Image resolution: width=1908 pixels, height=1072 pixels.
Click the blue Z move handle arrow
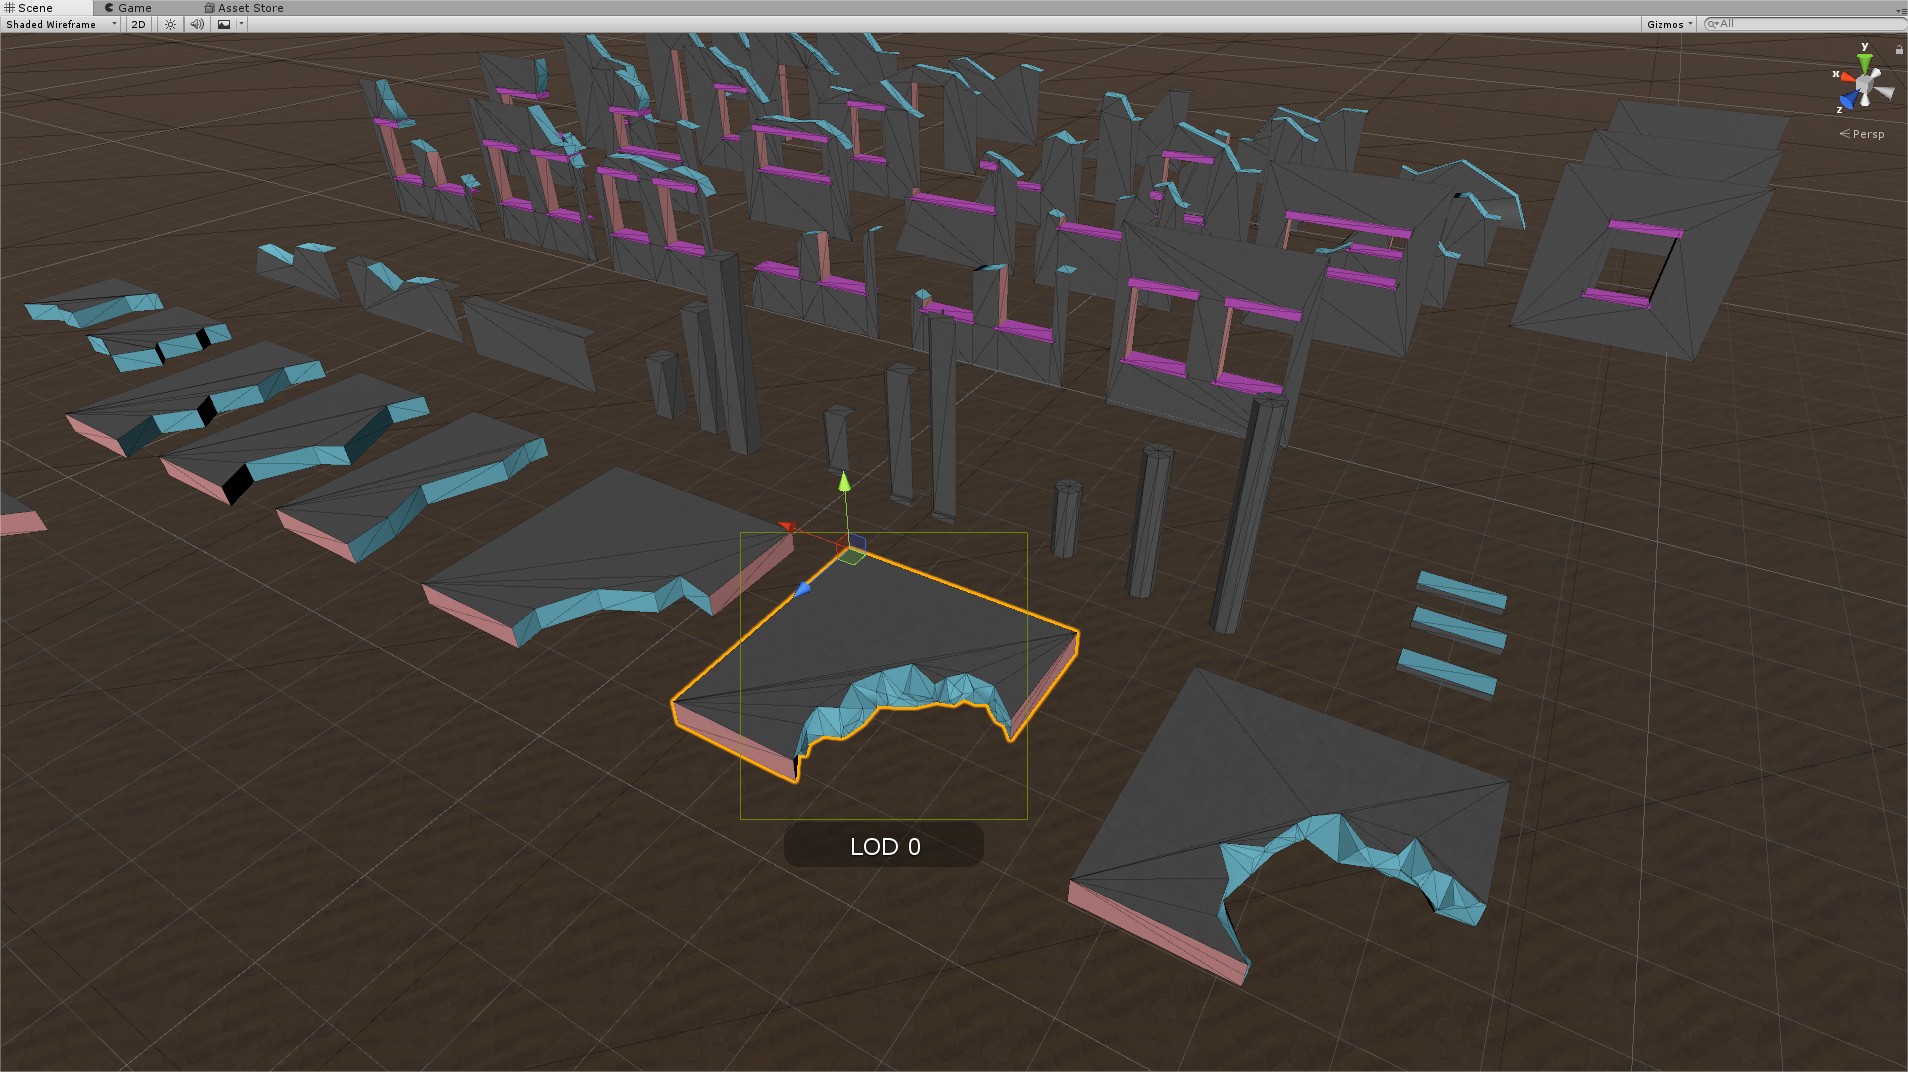[802, 590]
